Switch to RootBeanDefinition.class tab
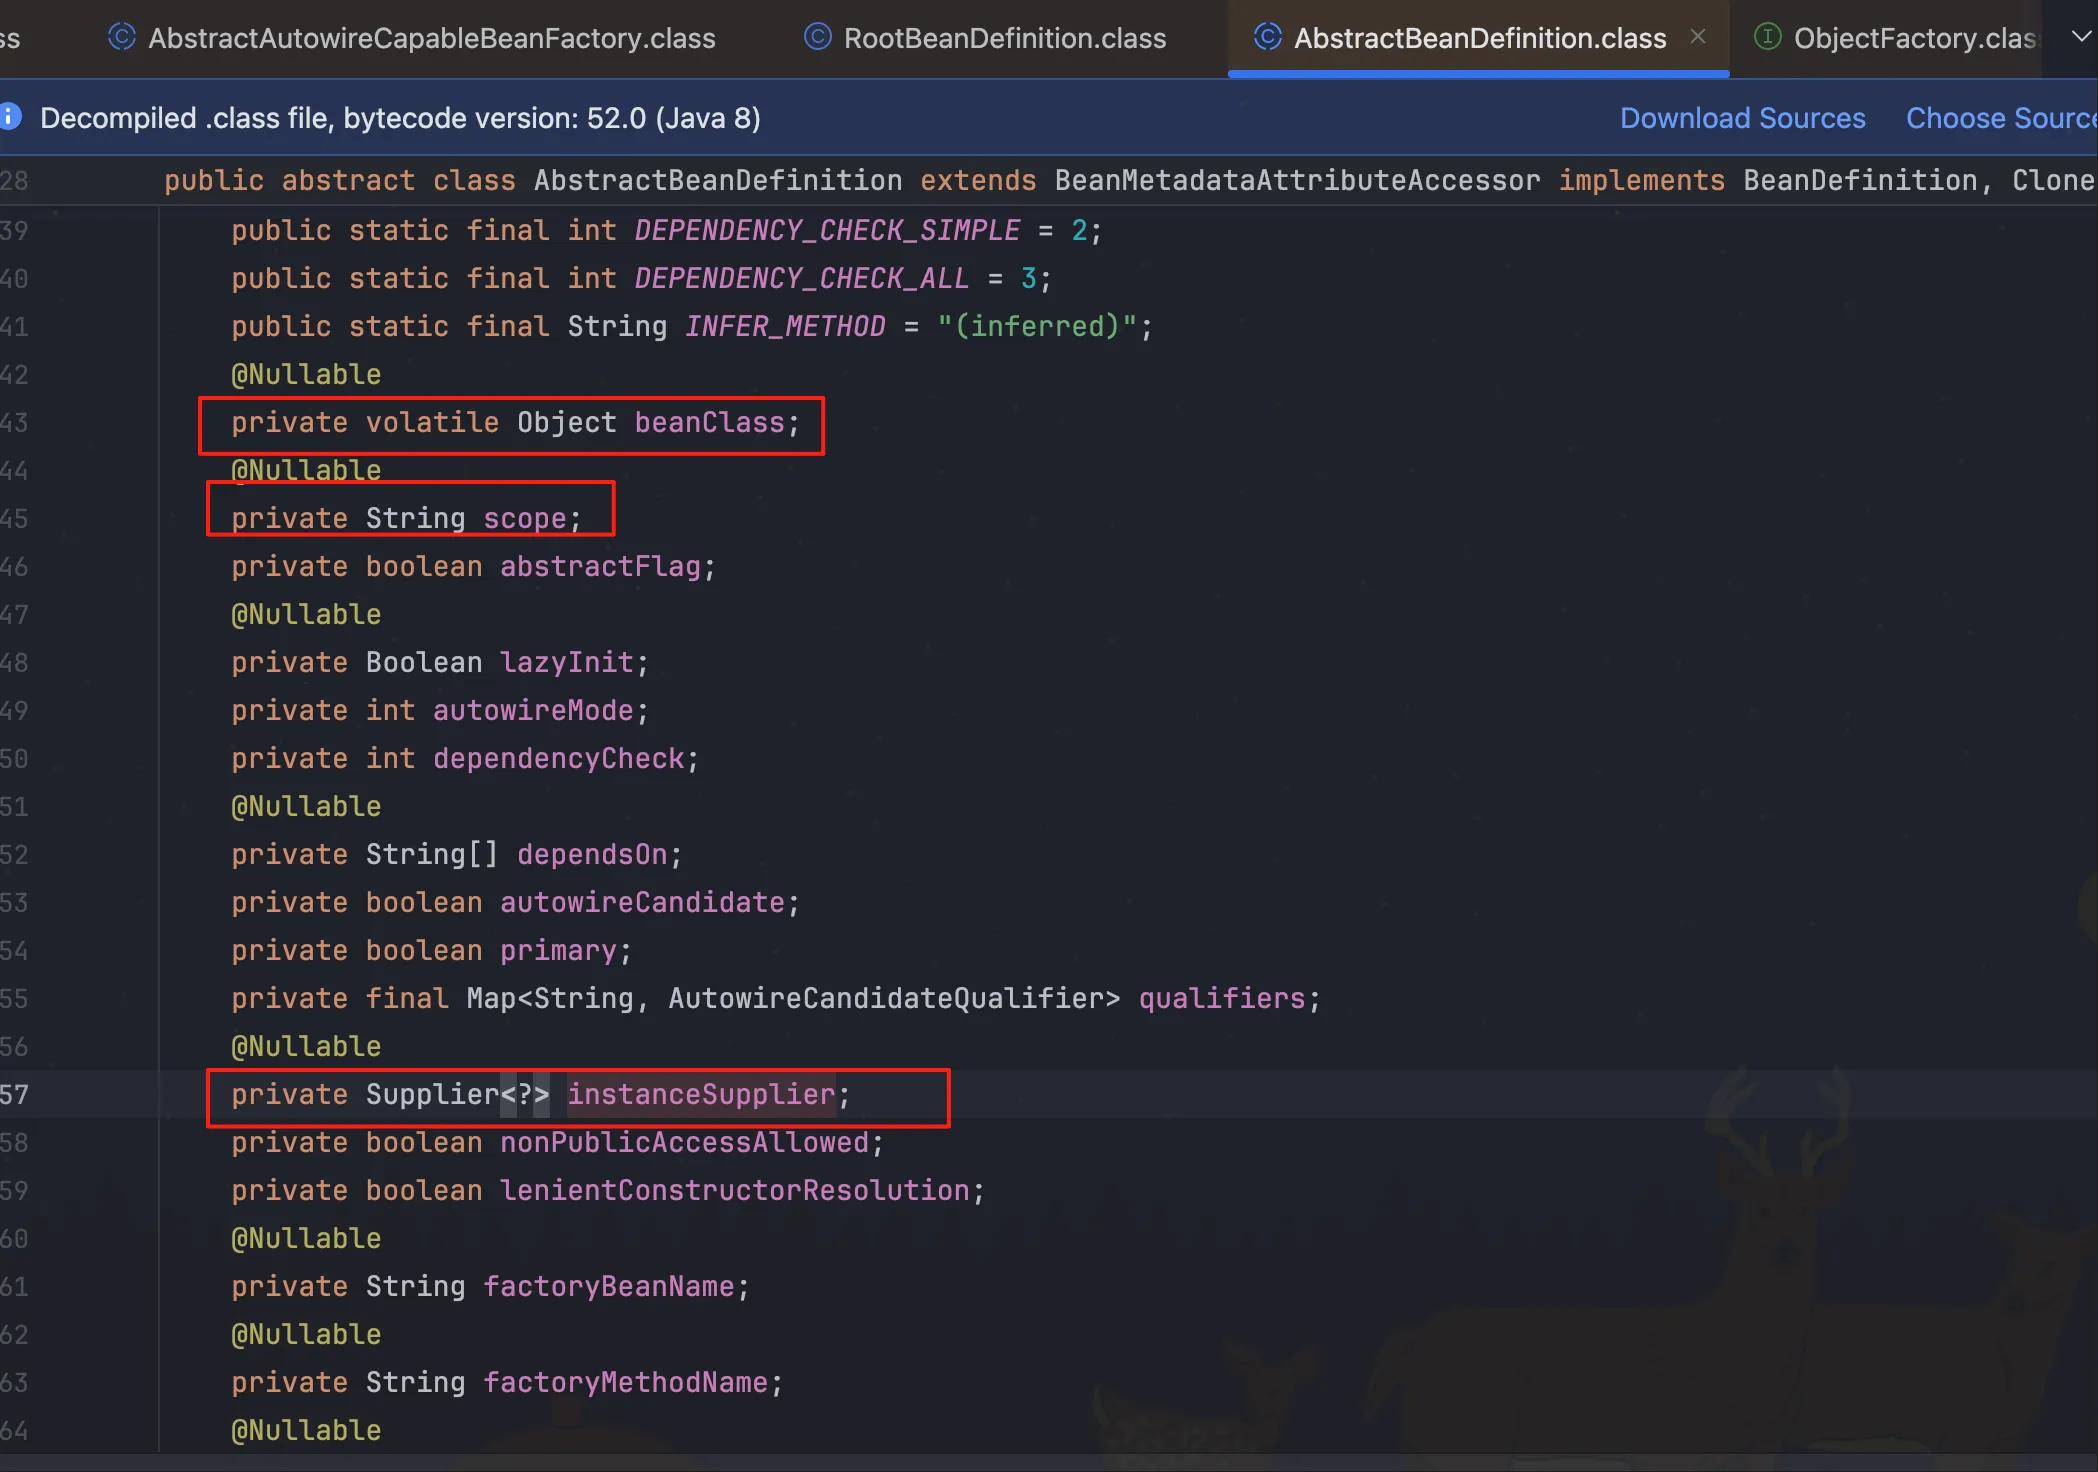Image resolution: width=2098 pixels, height=1472 pixels. pyautogui.click(x=1004, y=38)
